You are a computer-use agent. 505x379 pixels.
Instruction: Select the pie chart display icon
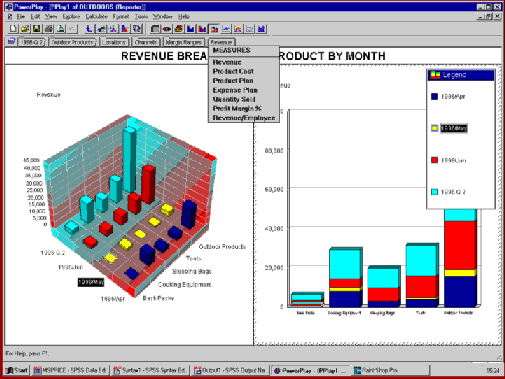[167, 29]
